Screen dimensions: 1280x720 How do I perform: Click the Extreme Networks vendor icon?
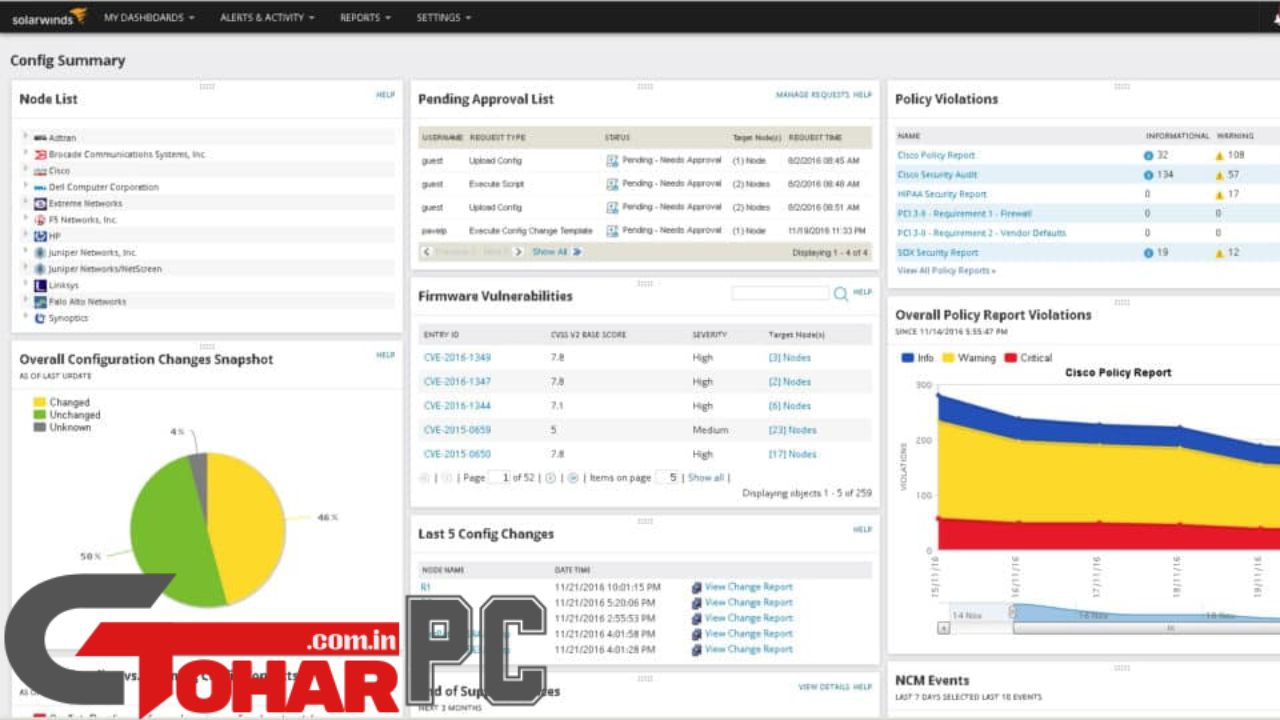[x=40, y=203]
